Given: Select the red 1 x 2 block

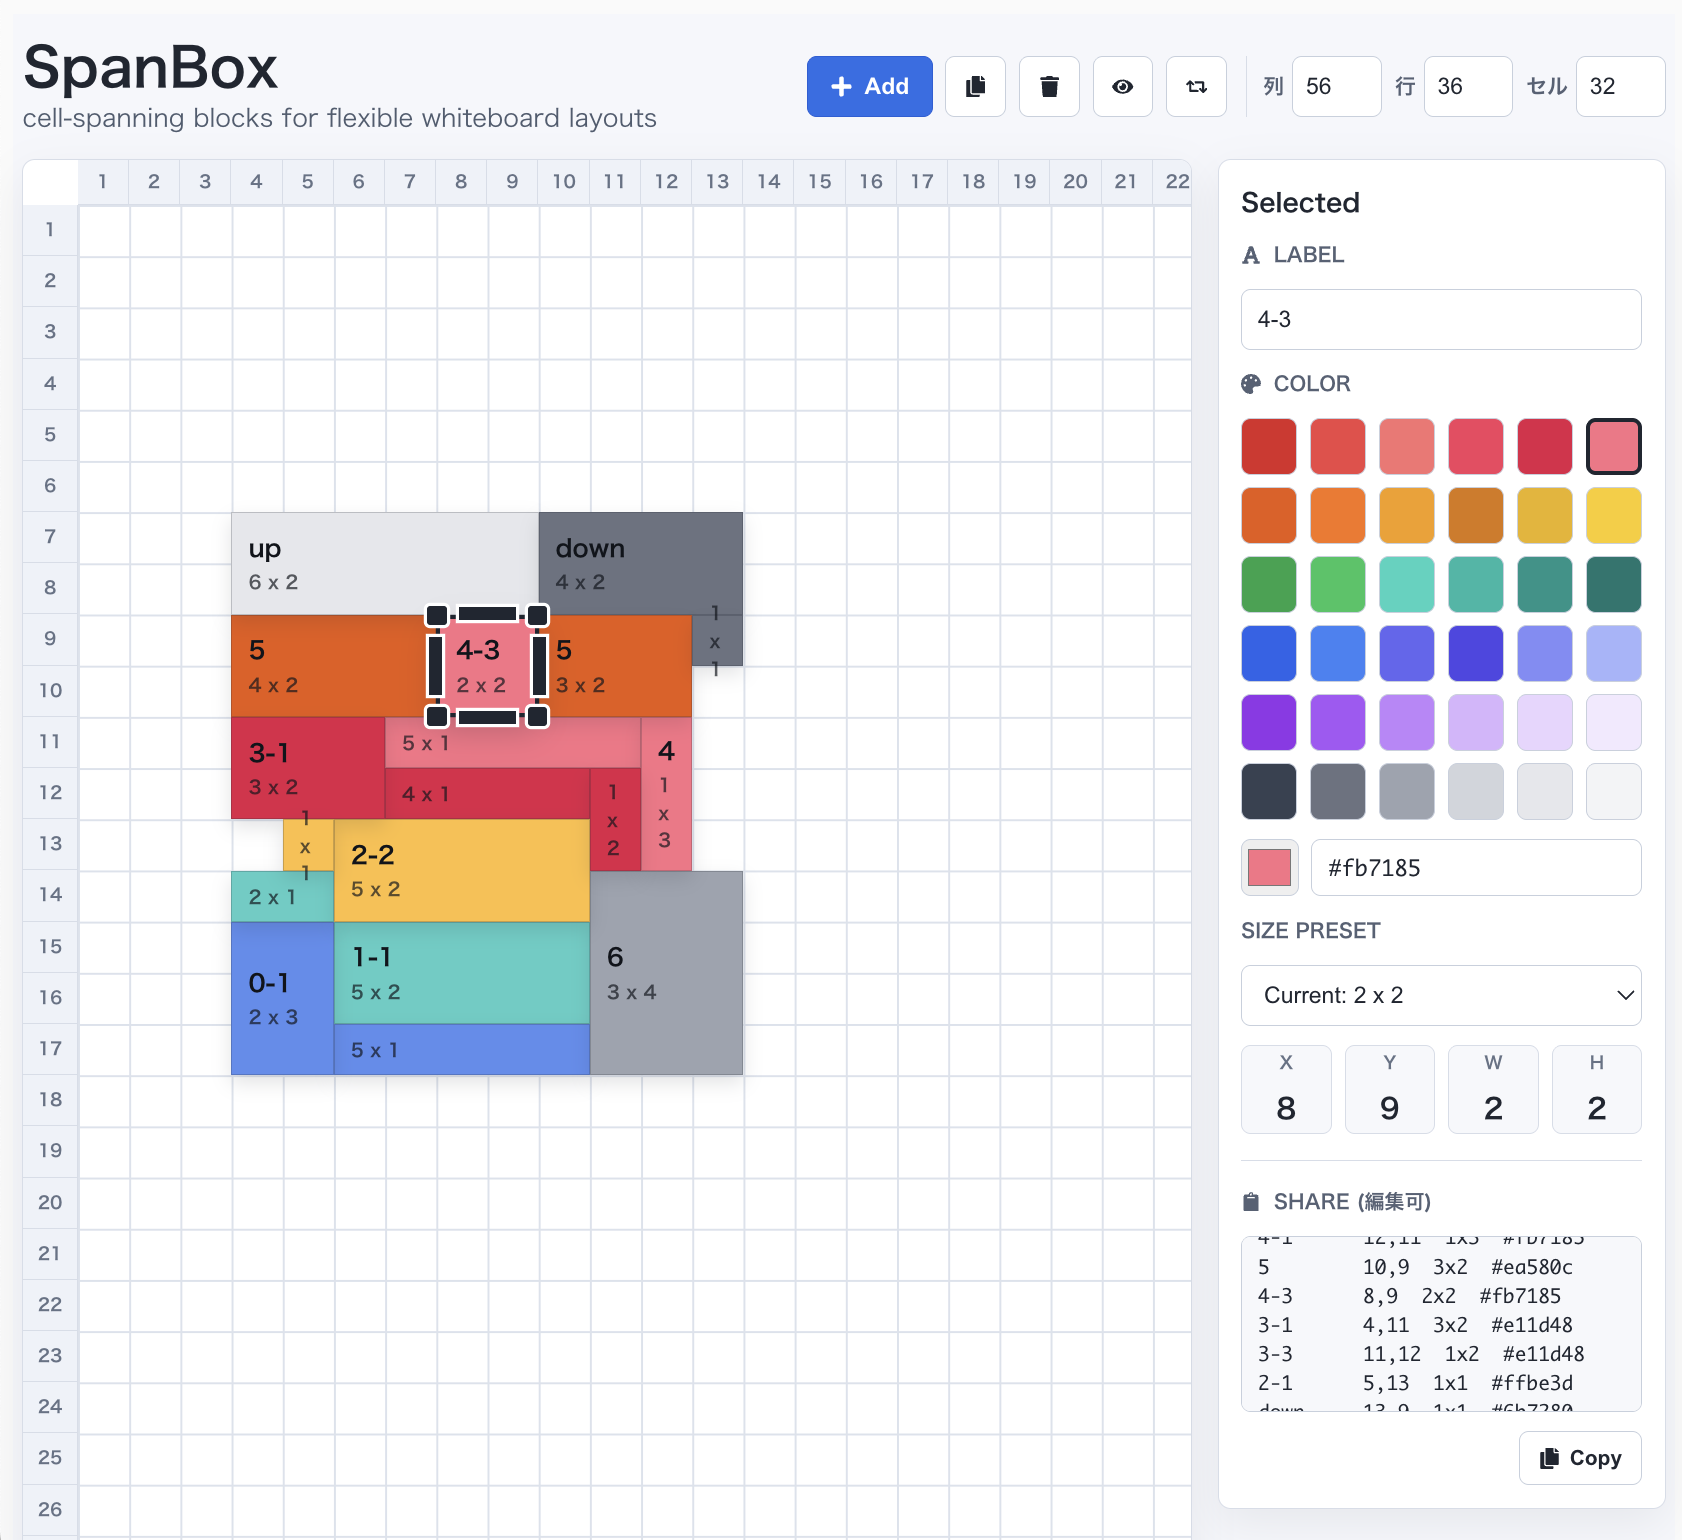Looking at the screenshot, I should 615,820.
